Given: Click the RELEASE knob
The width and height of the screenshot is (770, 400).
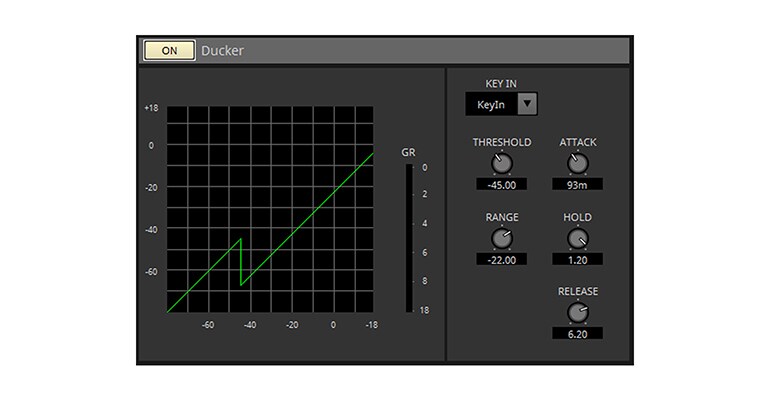Looking at the screenshot, I should point(577,312).
